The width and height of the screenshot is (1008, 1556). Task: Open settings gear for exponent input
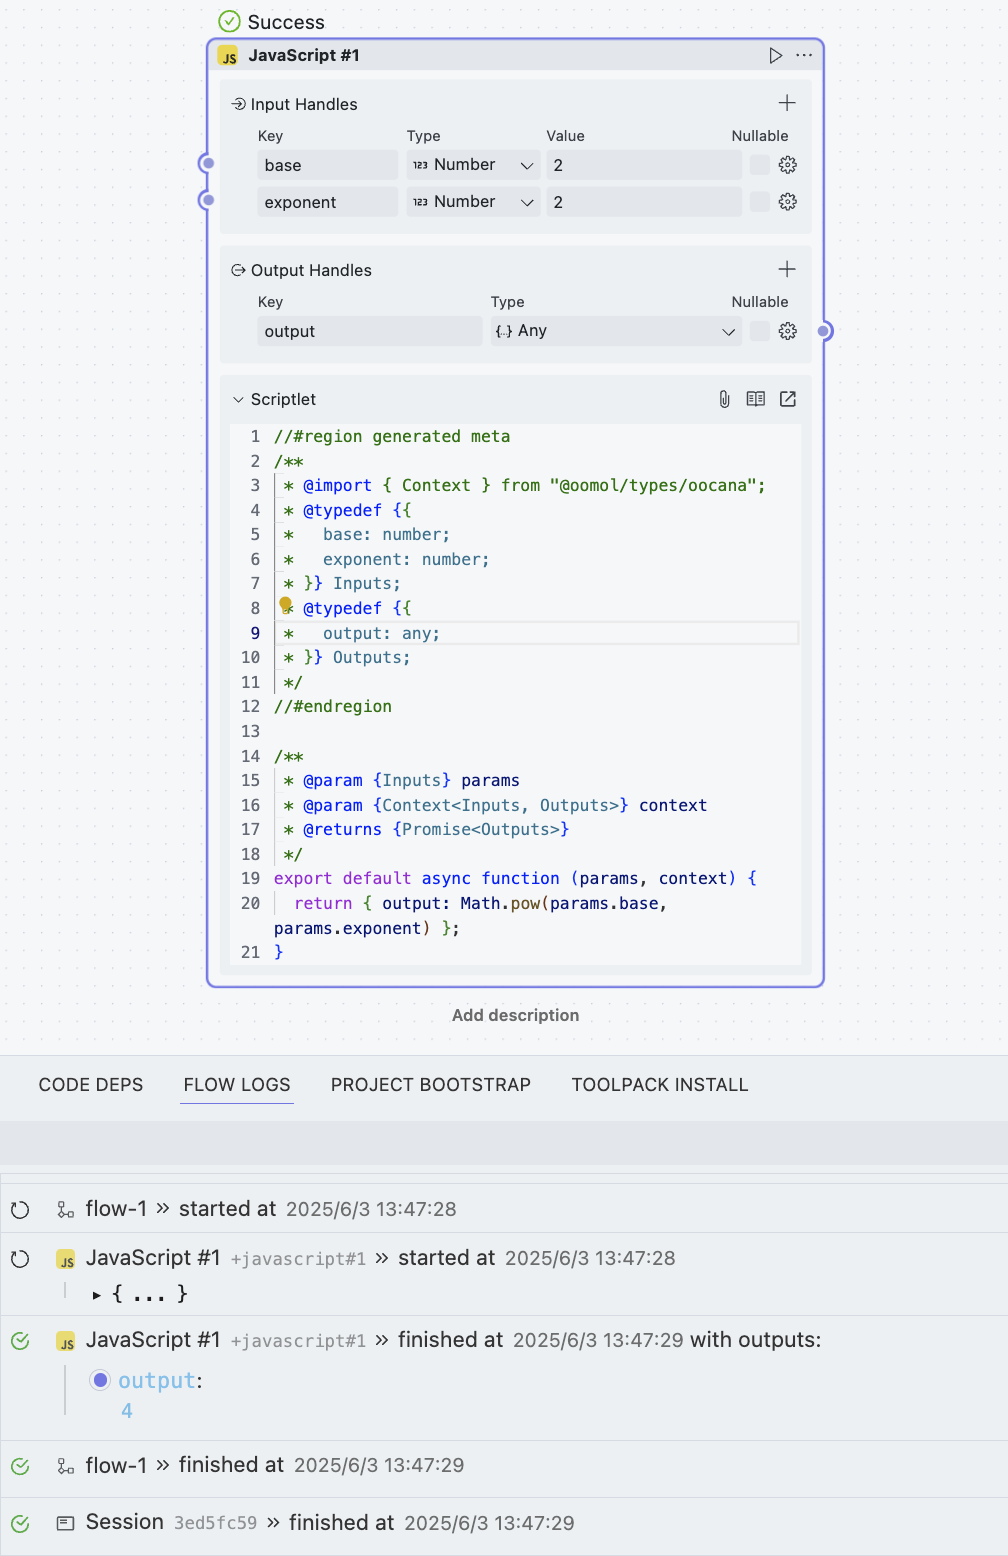click(x=788, y=202)
